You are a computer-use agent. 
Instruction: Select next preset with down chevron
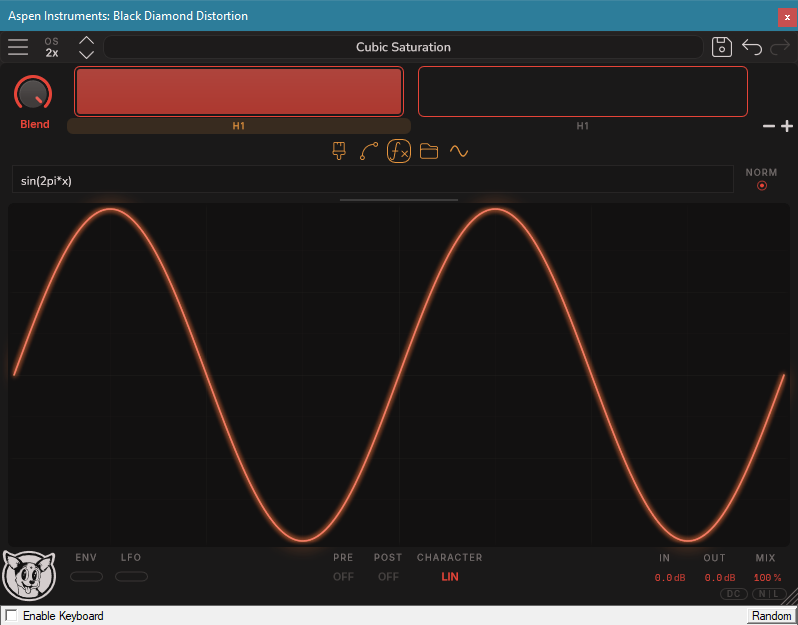point(87,54)
